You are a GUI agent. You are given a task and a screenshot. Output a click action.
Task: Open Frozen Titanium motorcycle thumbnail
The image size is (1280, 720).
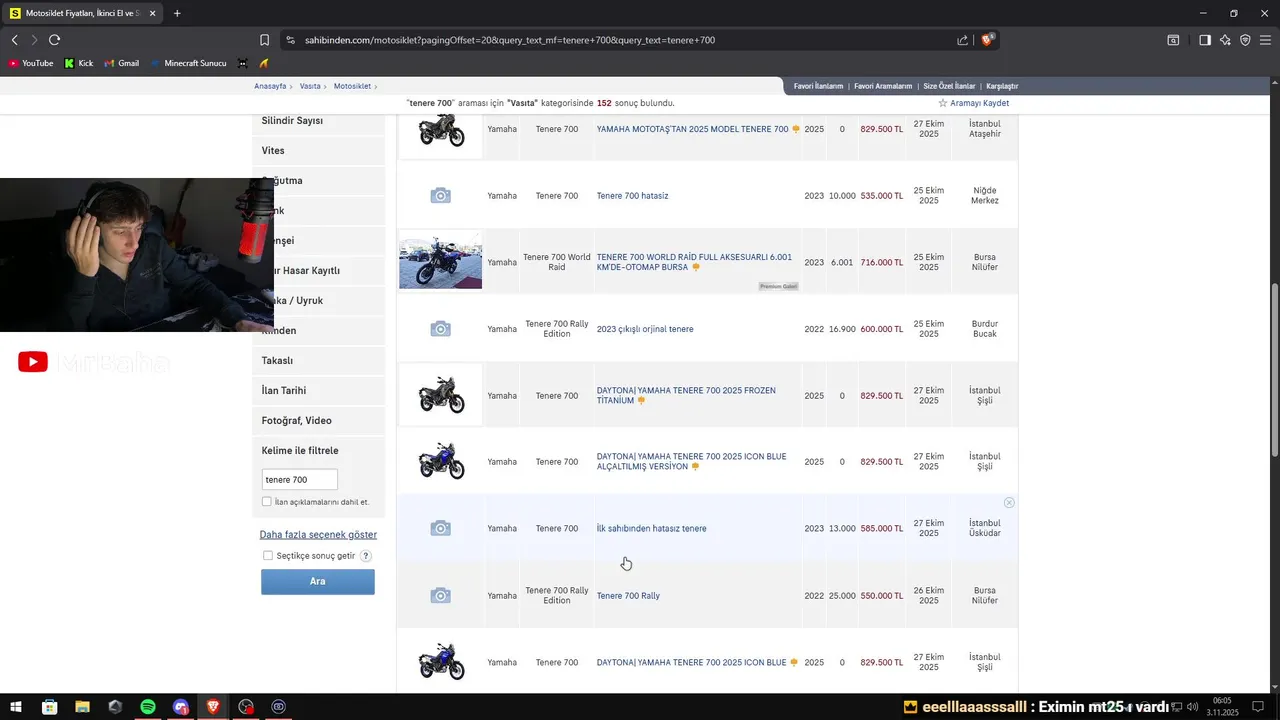click(440, 395)
